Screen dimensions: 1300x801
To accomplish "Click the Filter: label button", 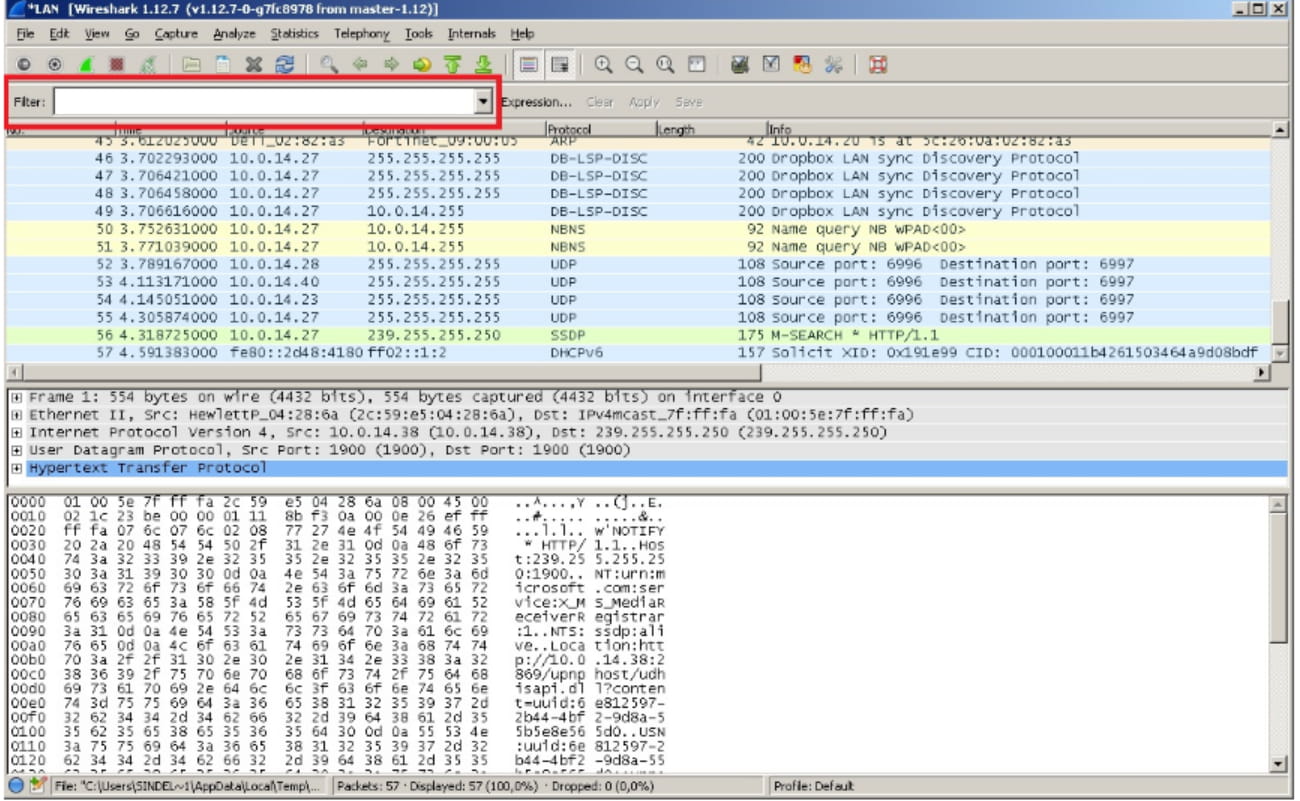I will click(x=29, y=102).
